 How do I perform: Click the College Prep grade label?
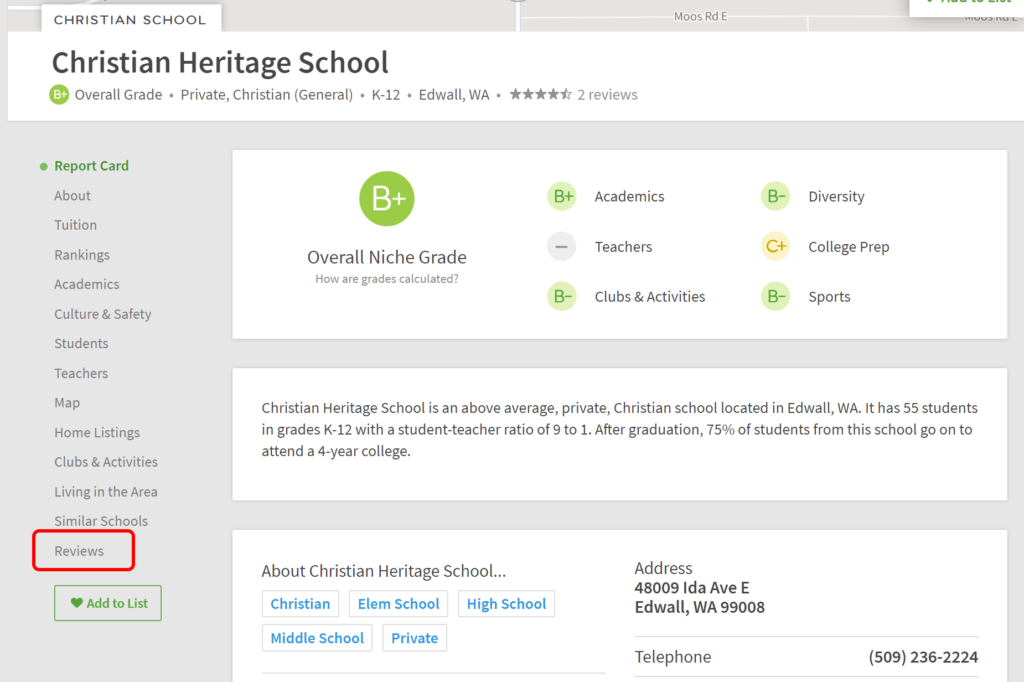click(x=849, y=247)
